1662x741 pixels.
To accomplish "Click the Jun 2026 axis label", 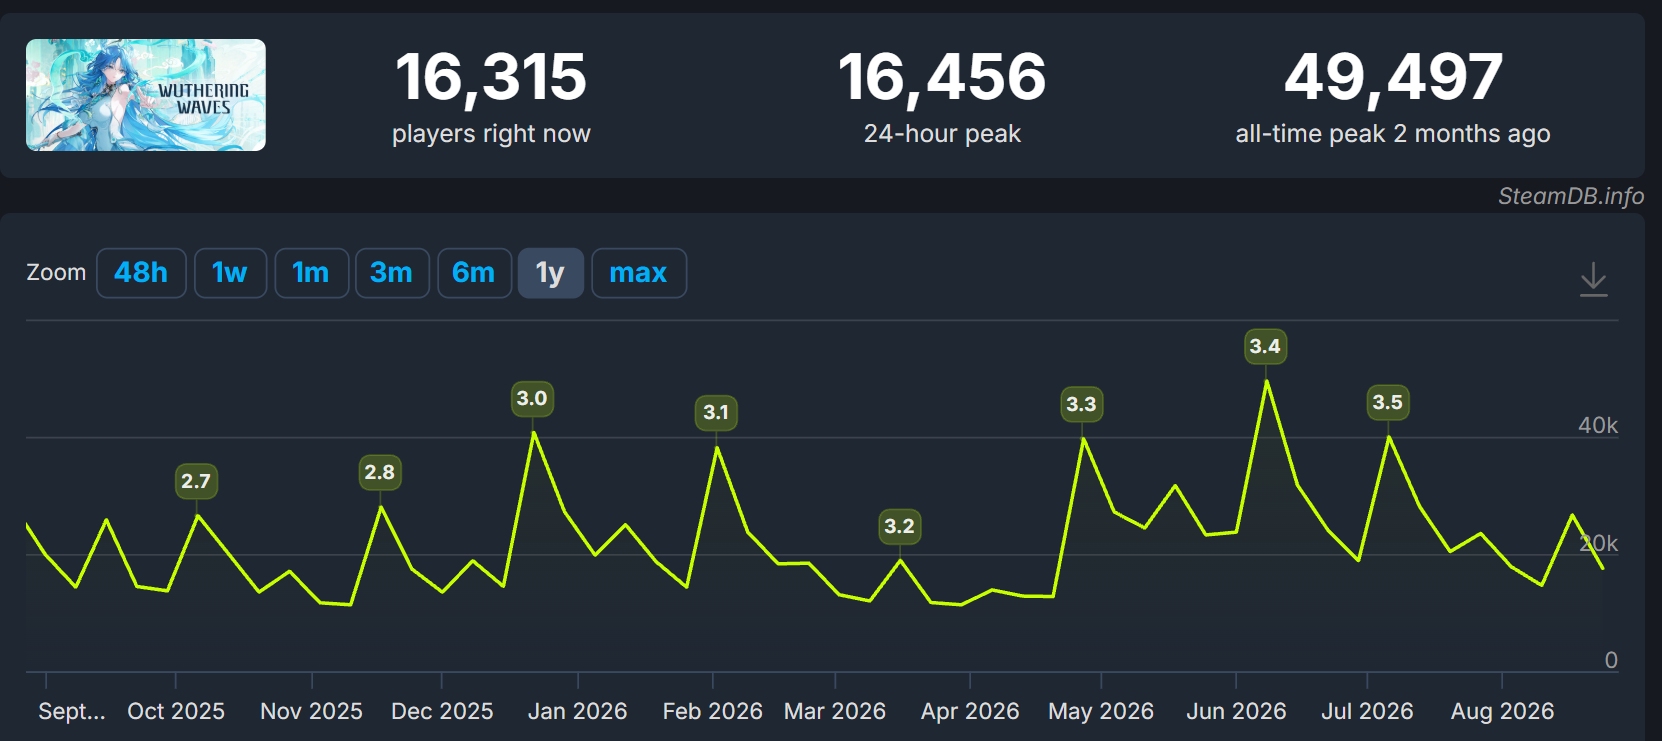I will pos(1236,711).
